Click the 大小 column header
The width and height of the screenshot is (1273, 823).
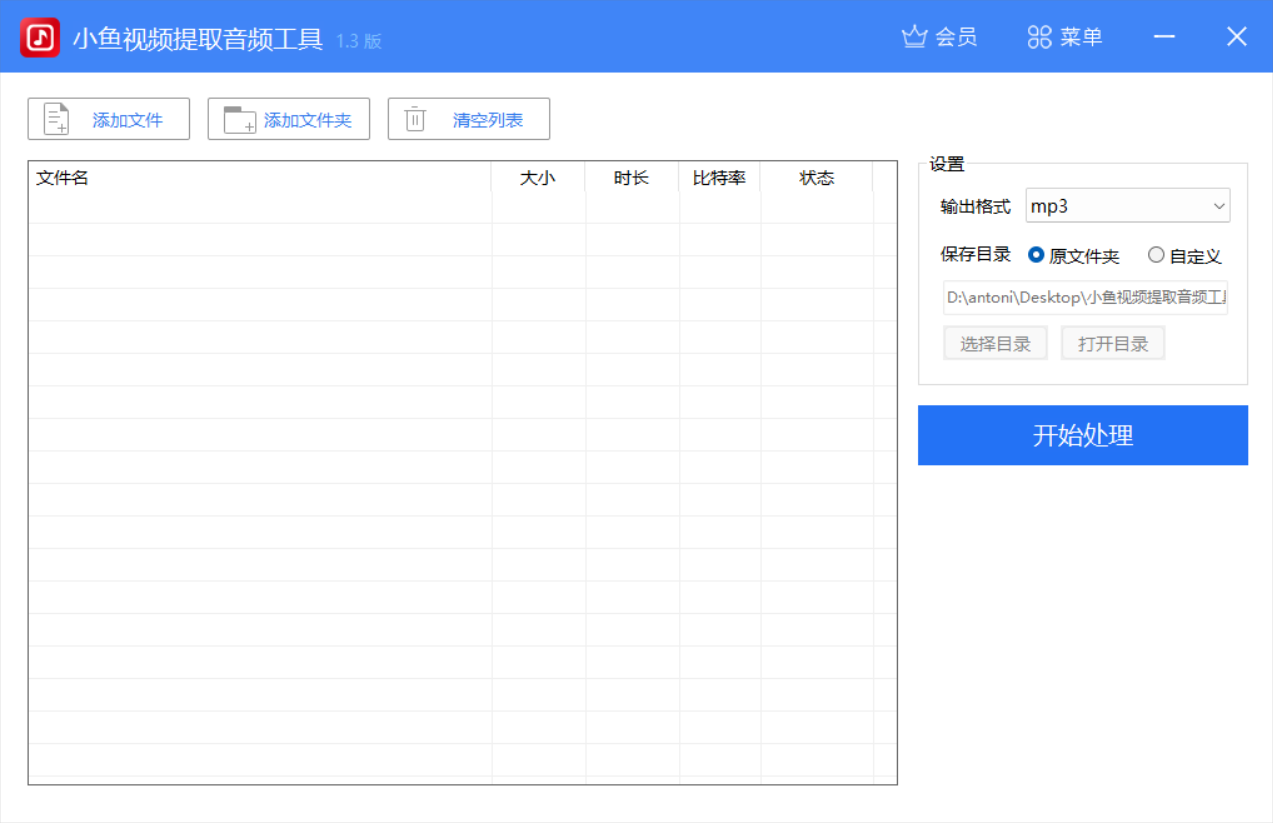point(538,178)
